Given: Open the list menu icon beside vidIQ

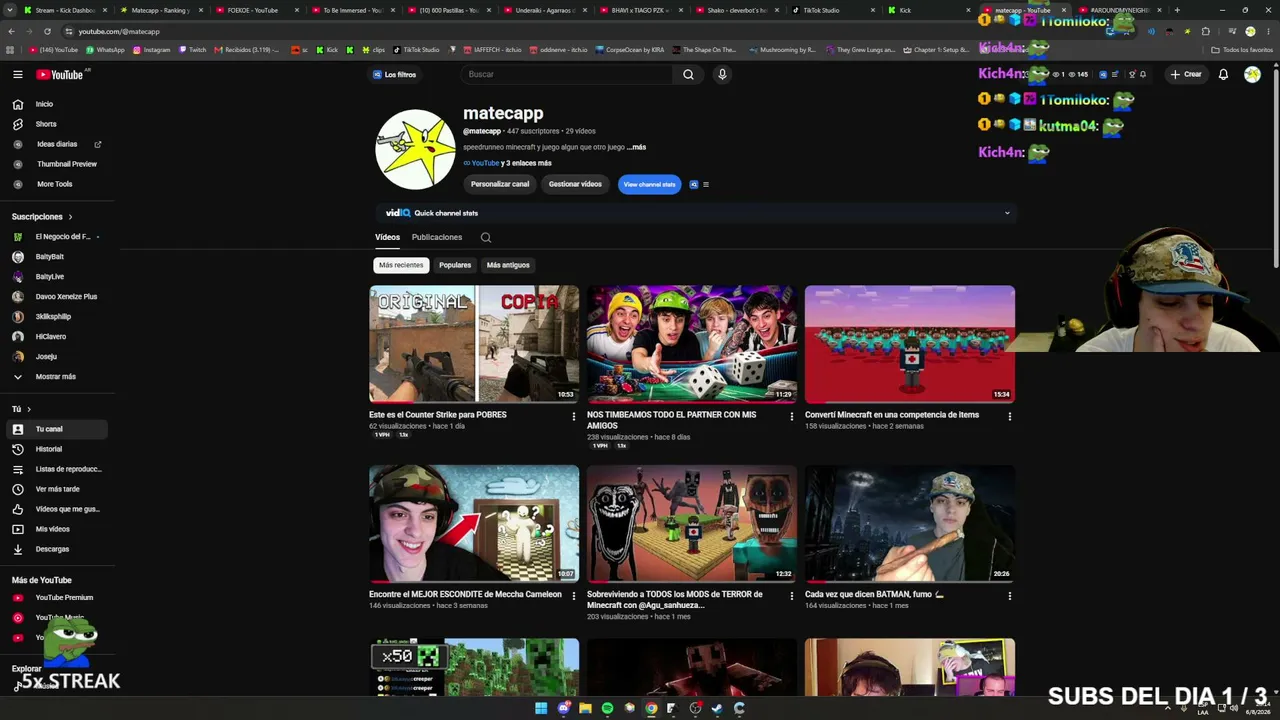Looking at the screenshot, I should click(706, 184).
